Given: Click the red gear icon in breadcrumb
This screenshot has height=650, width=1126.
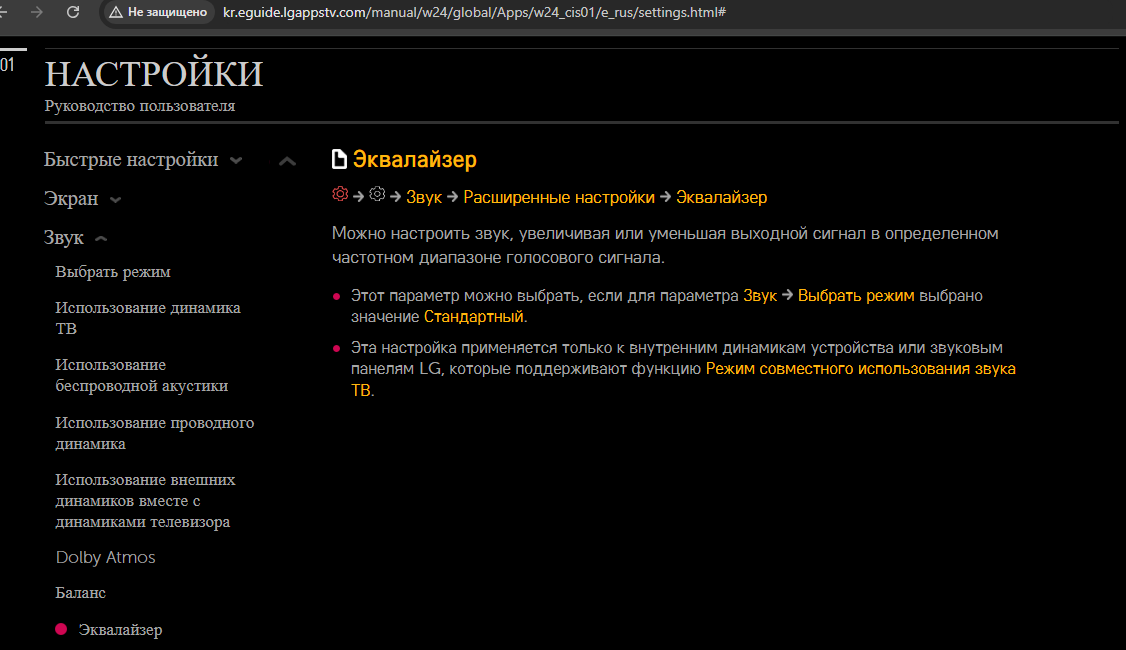Looking at the screenshot, I should pyautogui.click(x=340, y=195).
